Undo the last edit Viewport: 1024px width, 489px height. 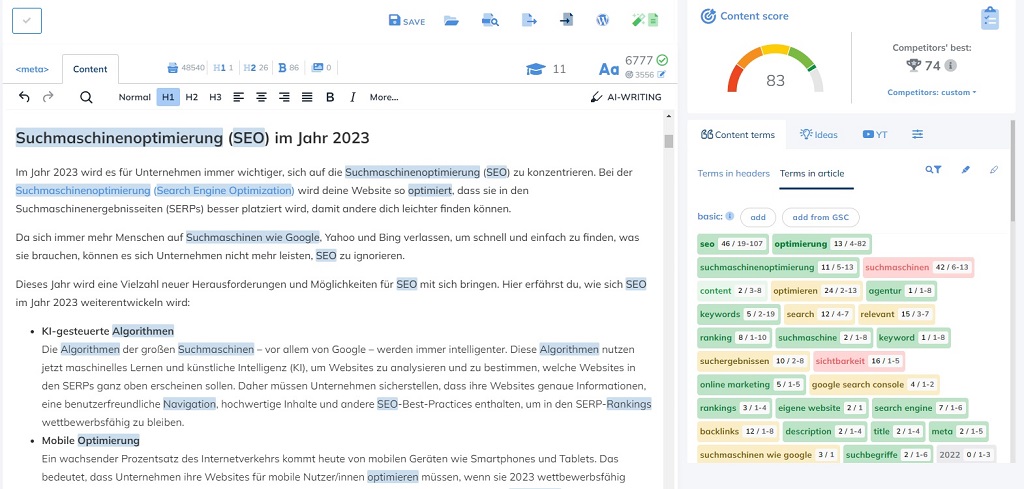(x=24, y=97)
